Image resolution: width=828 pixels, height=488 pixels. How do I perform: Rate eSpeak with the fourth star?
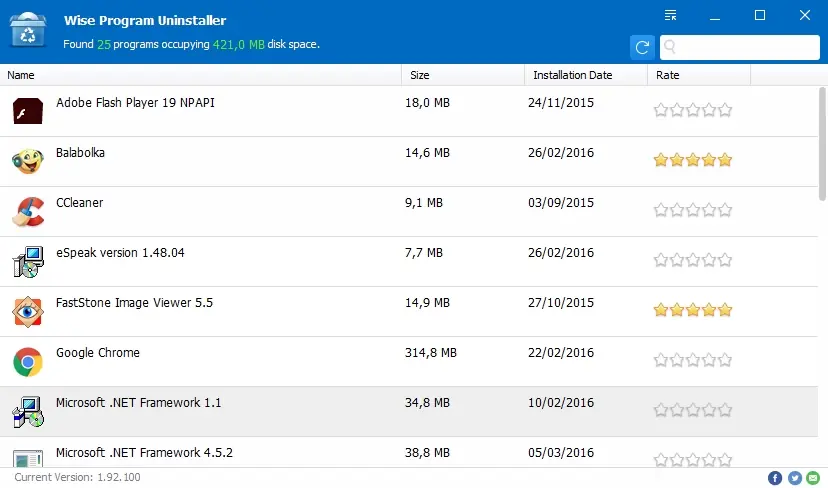tap(709, 260)
